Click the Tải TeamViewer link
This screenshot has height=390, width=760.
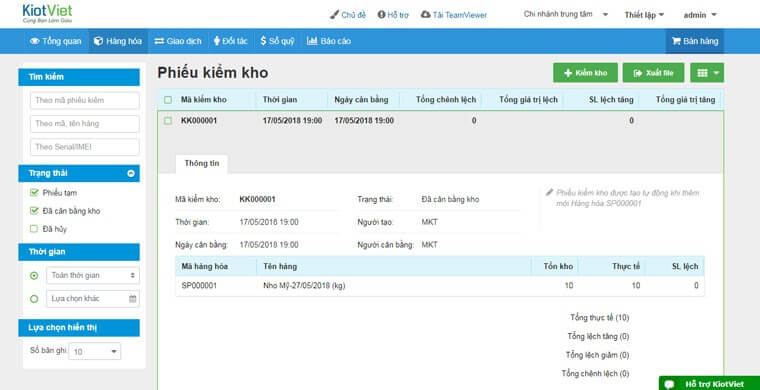pos(454,15)
